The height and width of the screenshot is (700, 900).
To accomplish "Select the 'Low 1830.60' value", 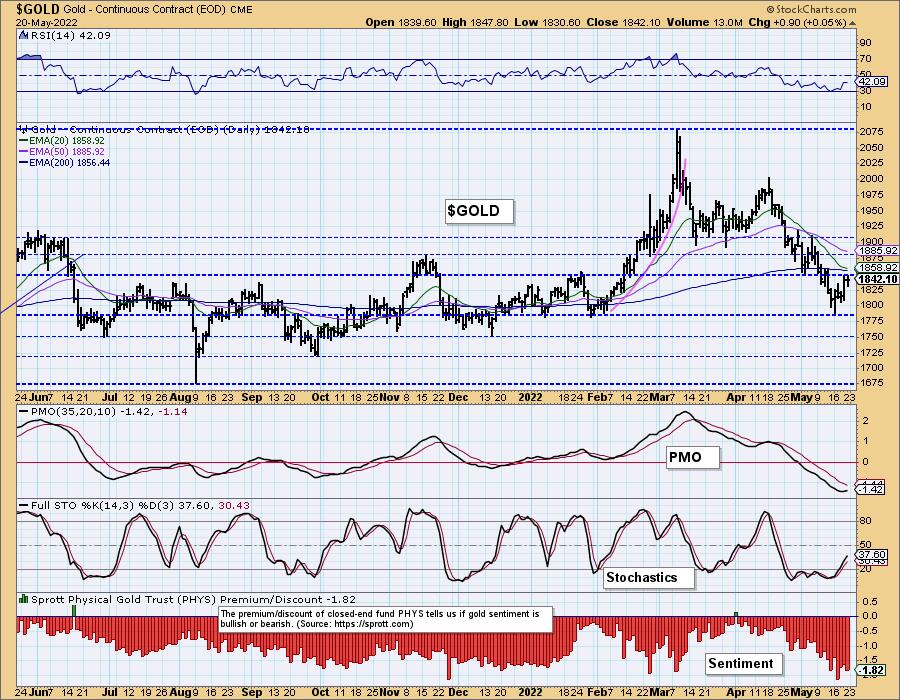I will (x=548, y=22).
